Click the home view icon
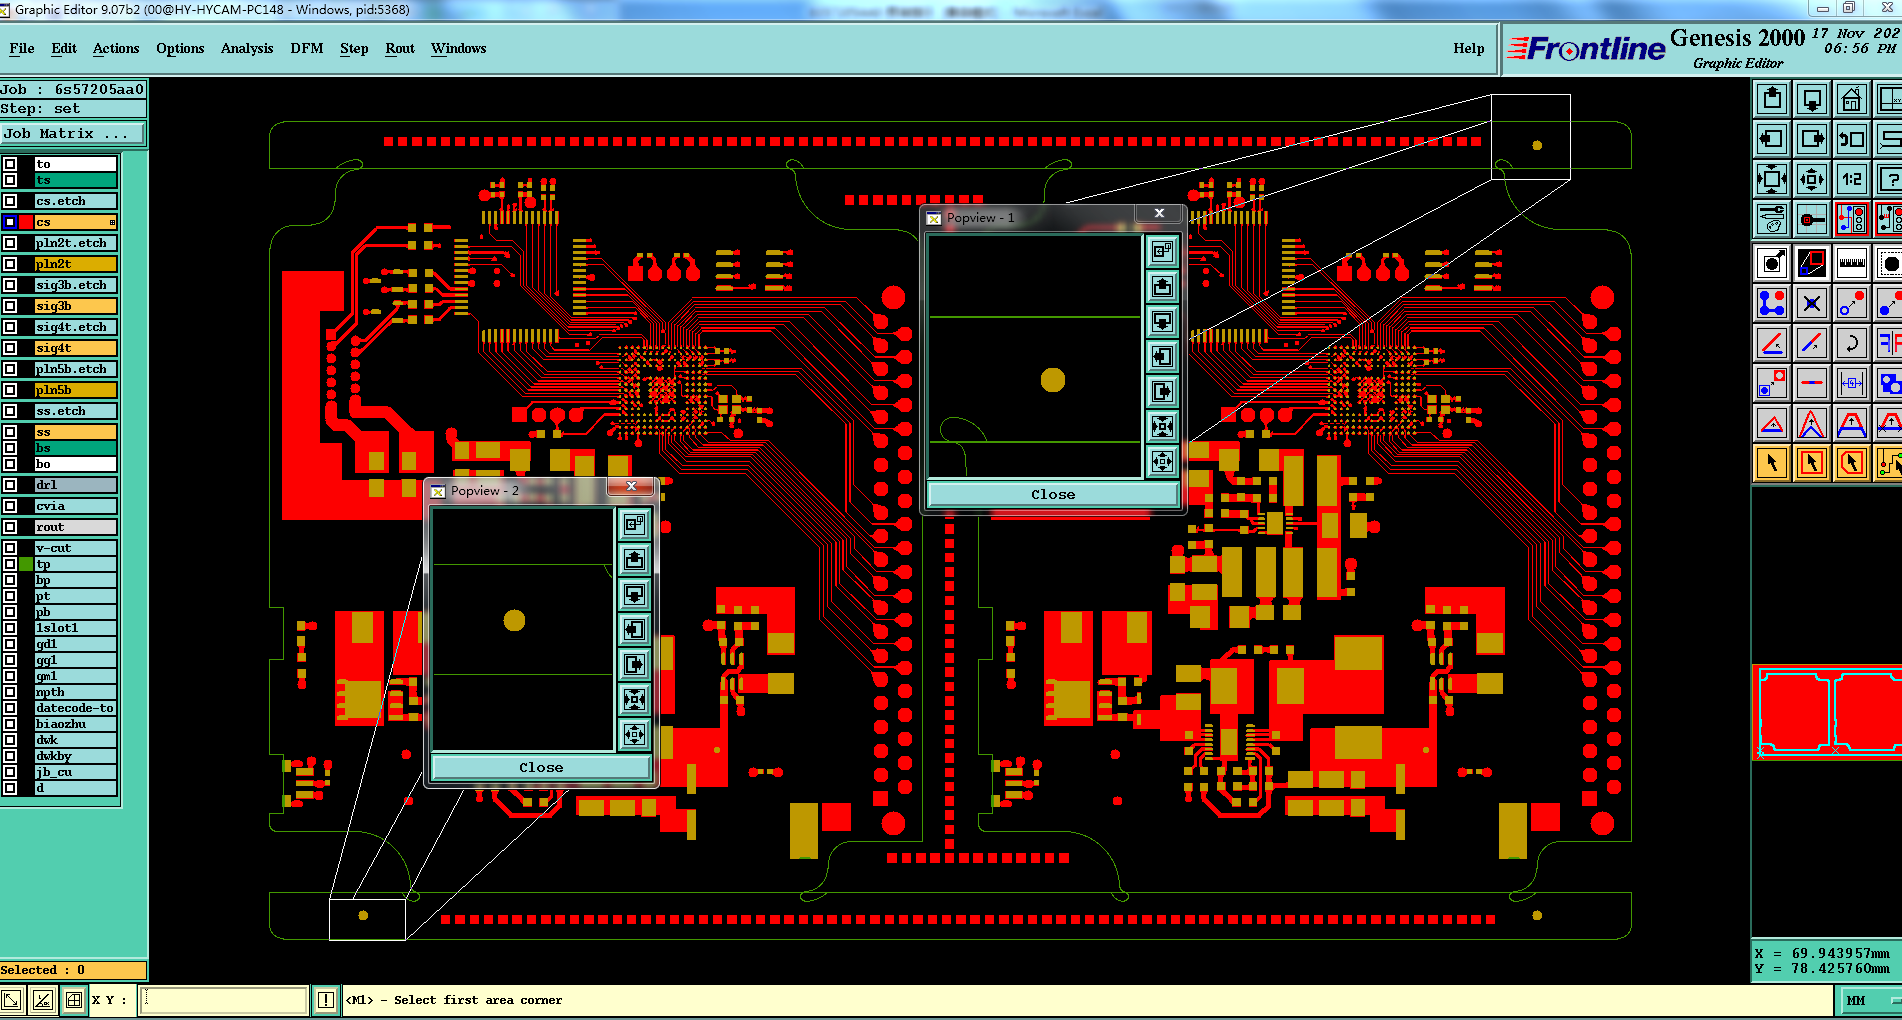 click(x=1851, y=100)
